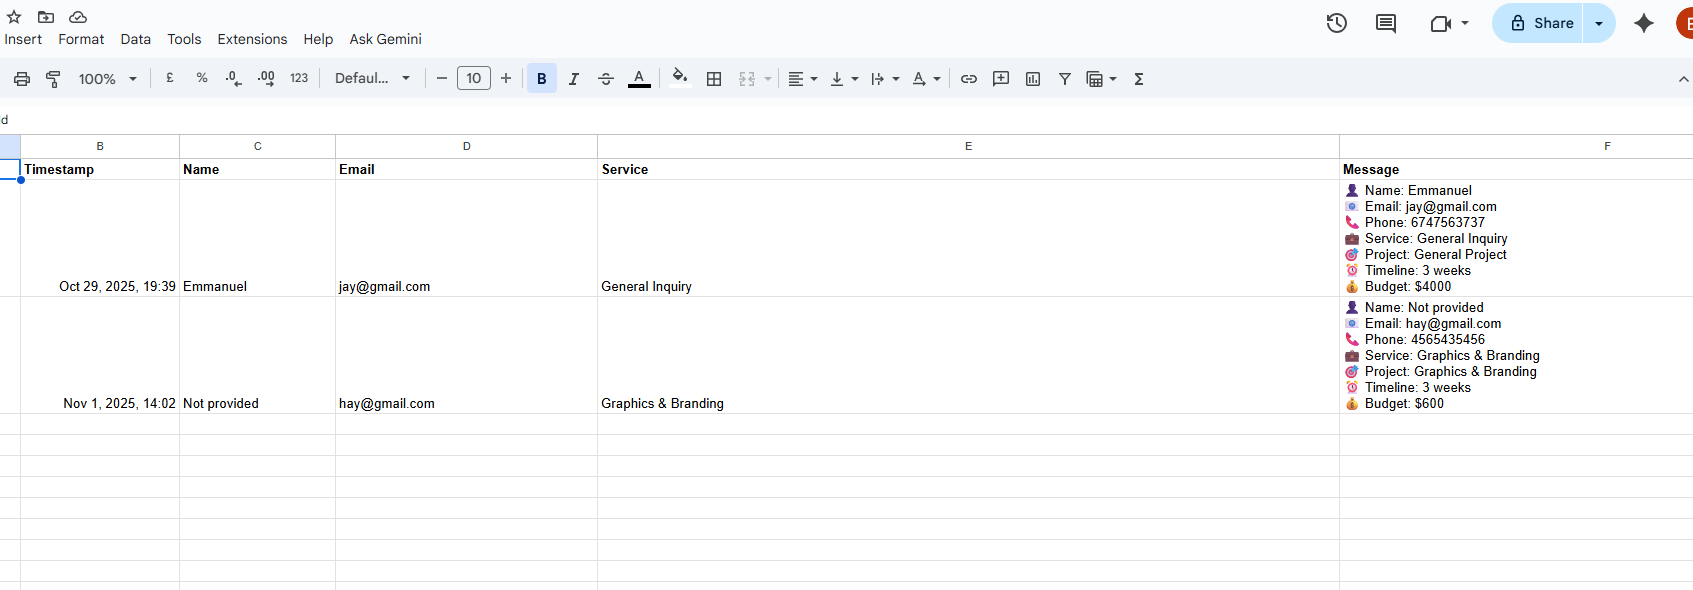Toggle strikethrough formatting
The image size is (1693, 590).
(606, 78)
